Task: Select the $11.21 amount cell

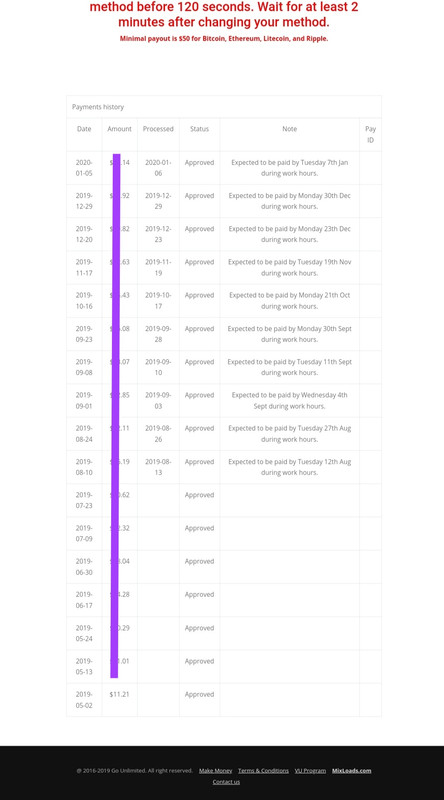Action: tap(119, 694)
